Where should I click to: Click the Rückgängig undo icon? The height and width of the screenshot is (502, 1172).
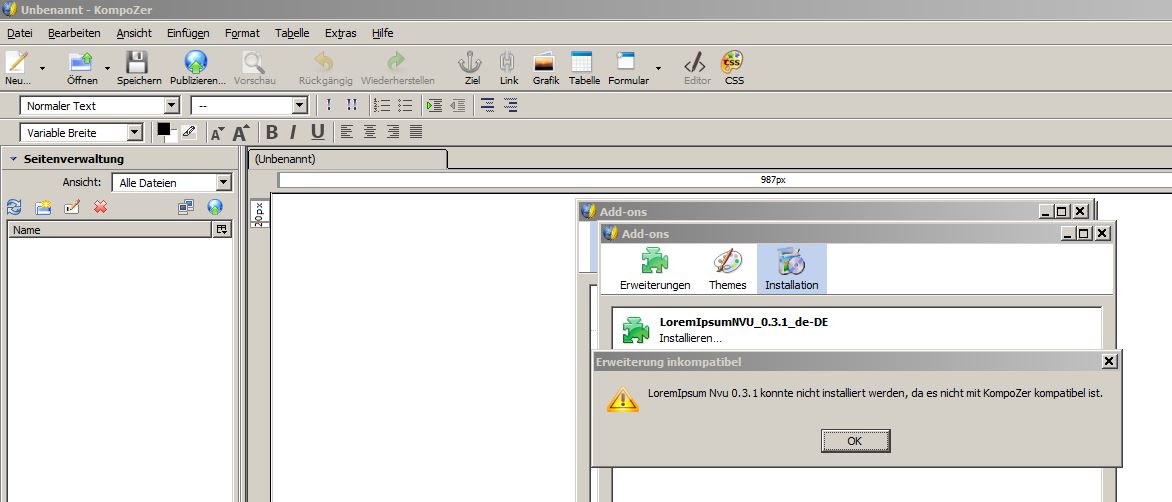pos(324,61)
